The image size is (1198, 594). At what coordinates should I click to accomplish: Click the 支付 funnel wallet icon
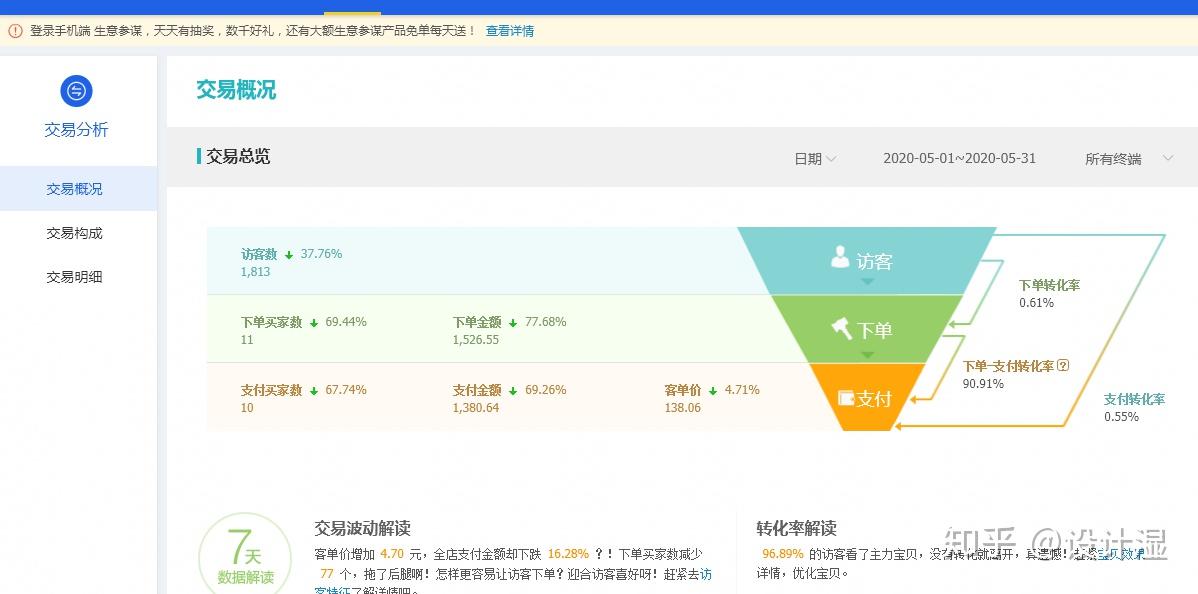[847, 398]
